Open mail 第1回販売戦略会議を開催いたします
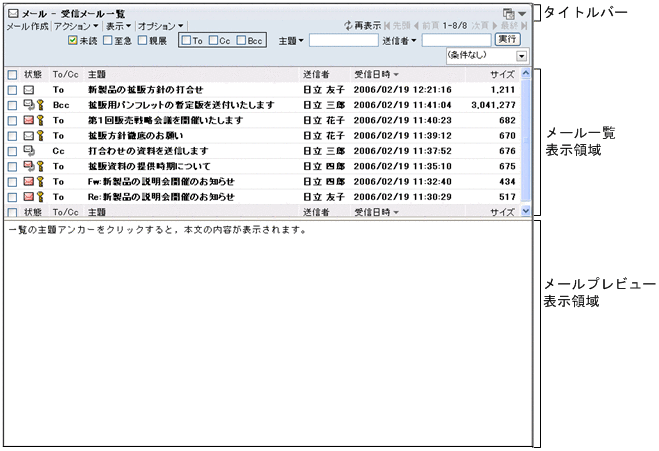The height and width of the screenshot is (451, 659). [x=166, y=120]
